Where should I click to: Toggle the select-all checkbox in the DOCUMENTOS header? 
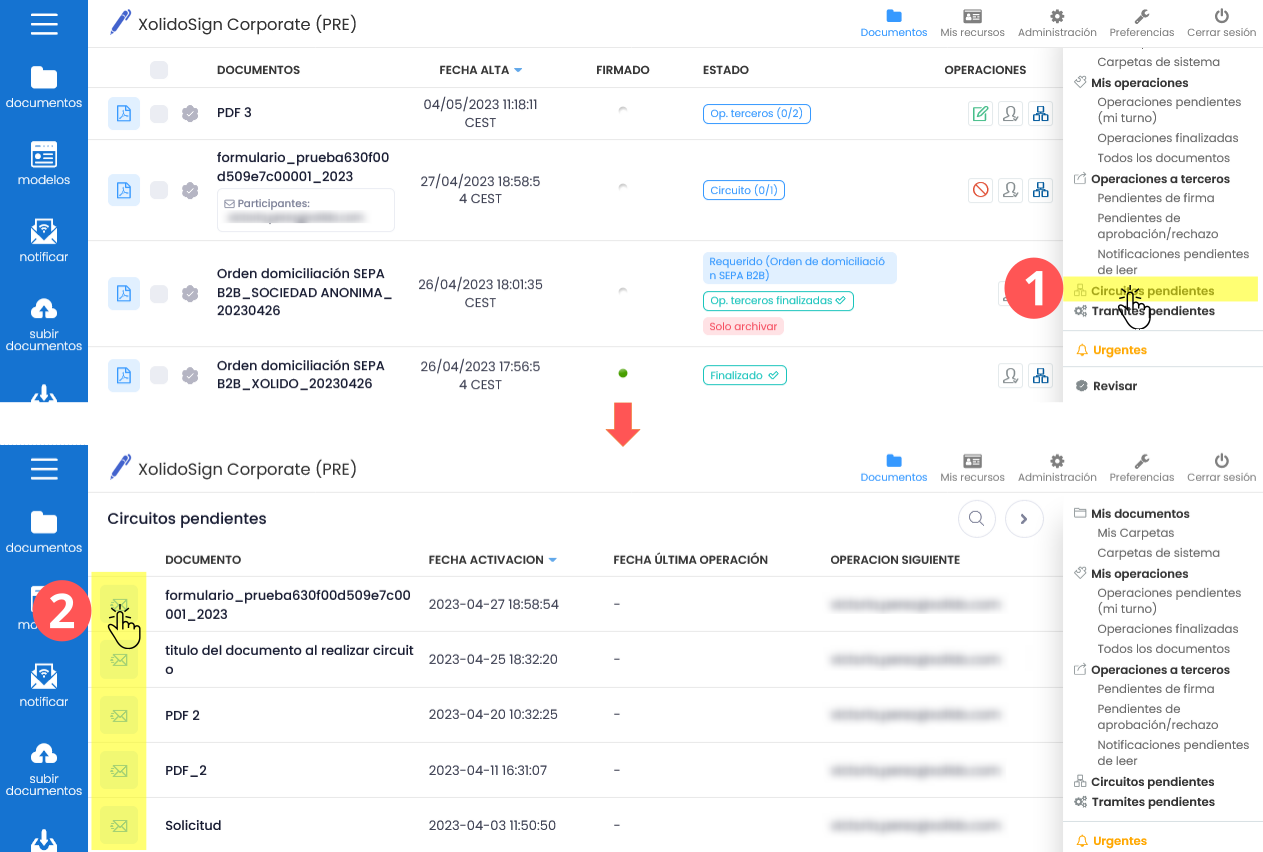pyautogui.click(x=159, y=70)
